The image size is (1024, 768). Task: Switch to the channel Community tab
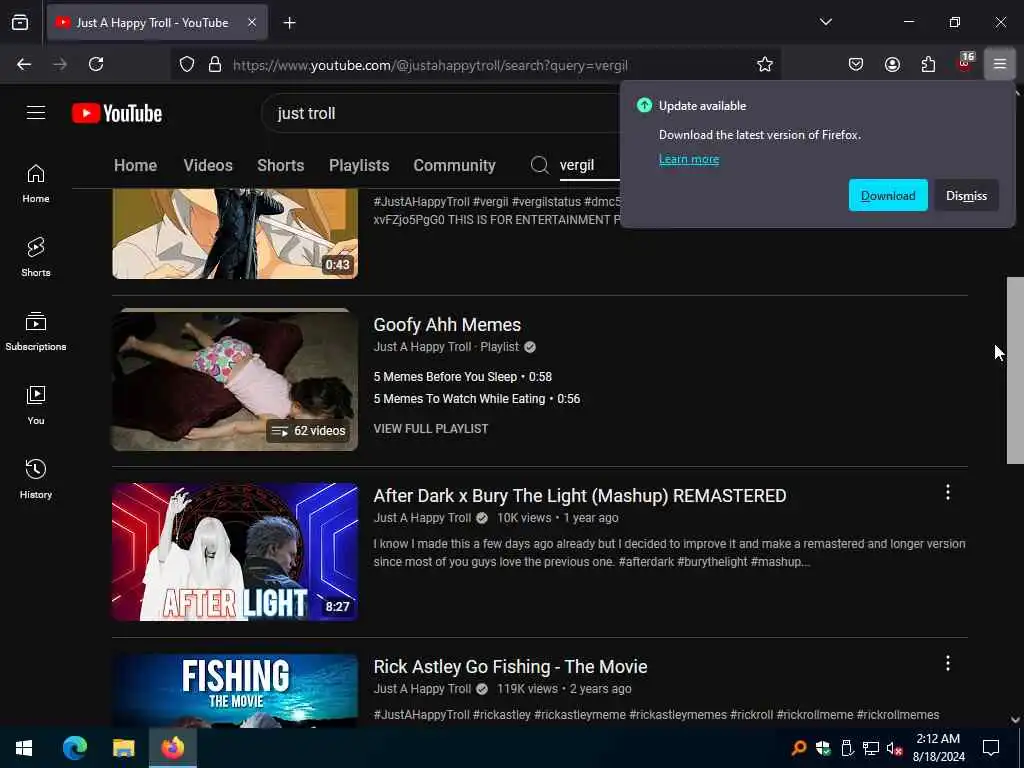455,165
